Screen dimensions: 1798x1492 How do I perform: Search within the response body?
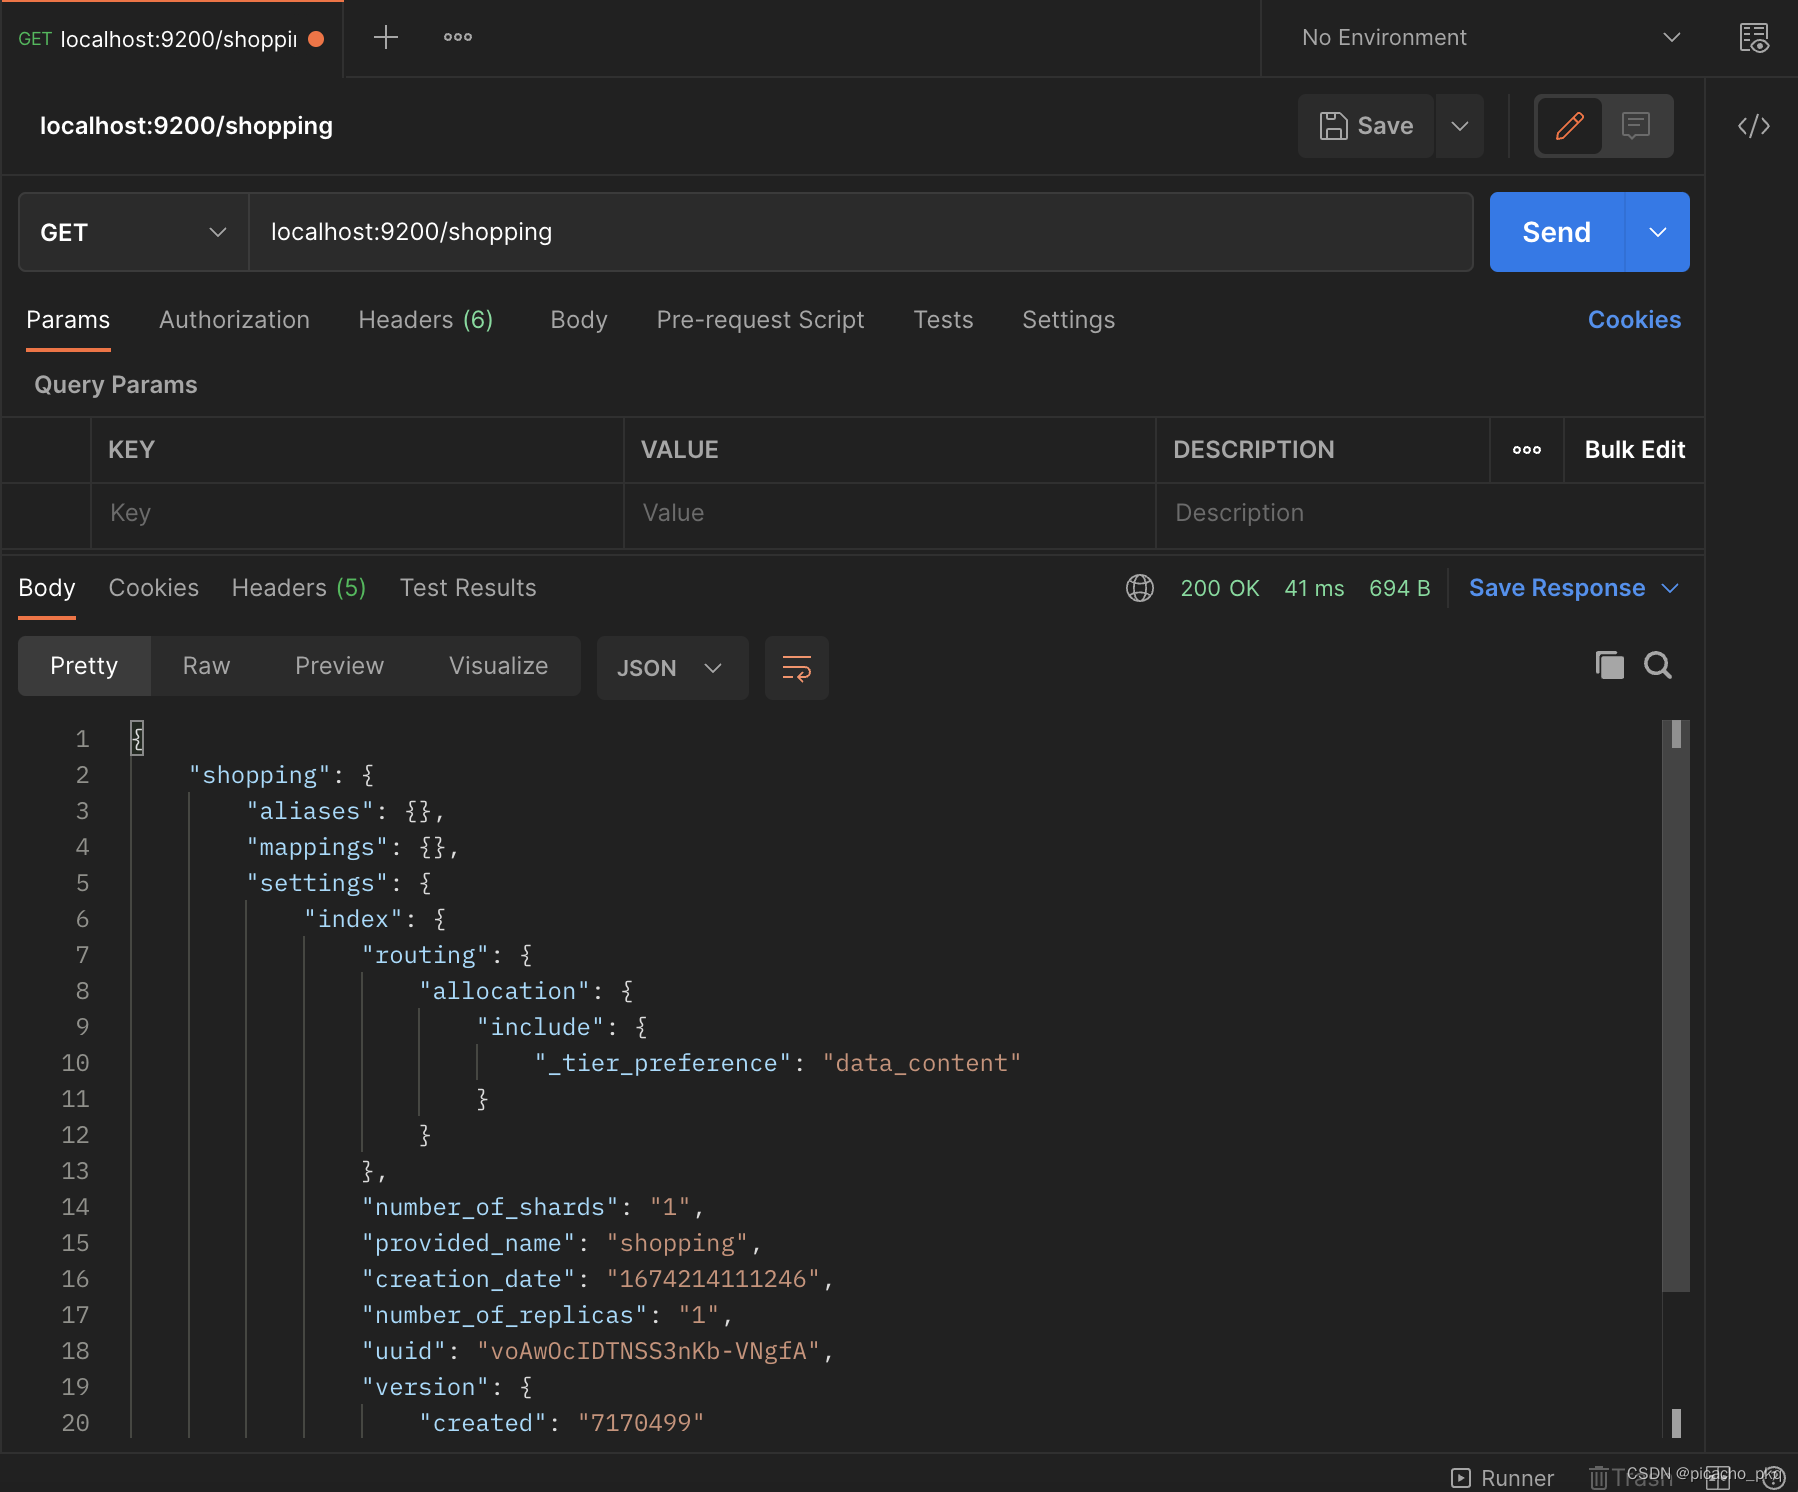click(1658, 665)
